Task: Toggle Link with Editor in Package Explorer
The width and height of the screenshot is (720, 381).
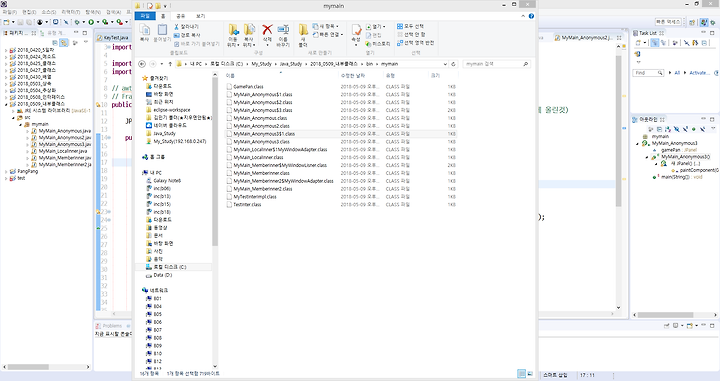Action: pos(64,43)
